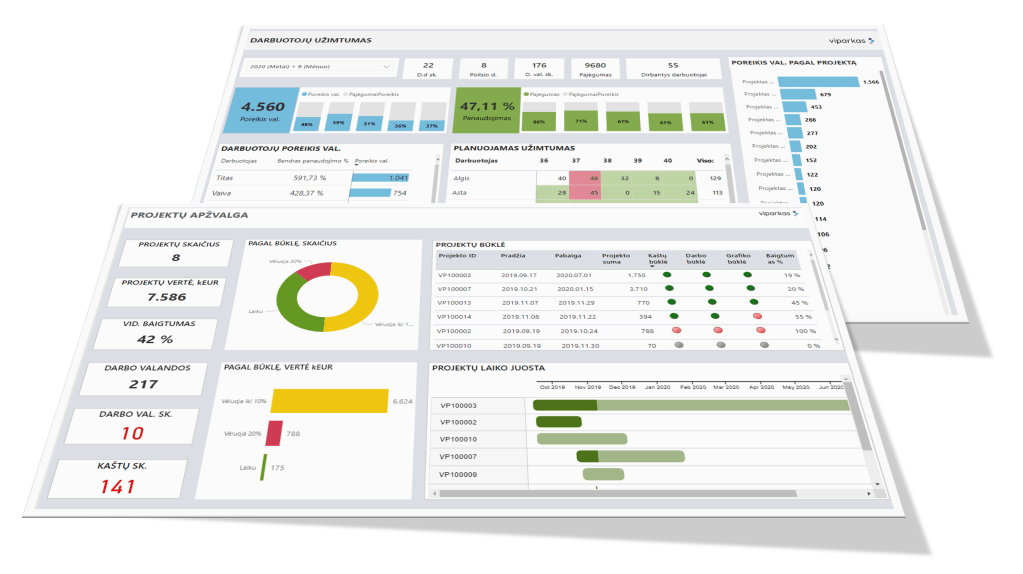The height and width of the screenshot is (574, 1023).
Task: Click the Projekto ID column header
Action: pyautogui.click(x=456, y=255)
